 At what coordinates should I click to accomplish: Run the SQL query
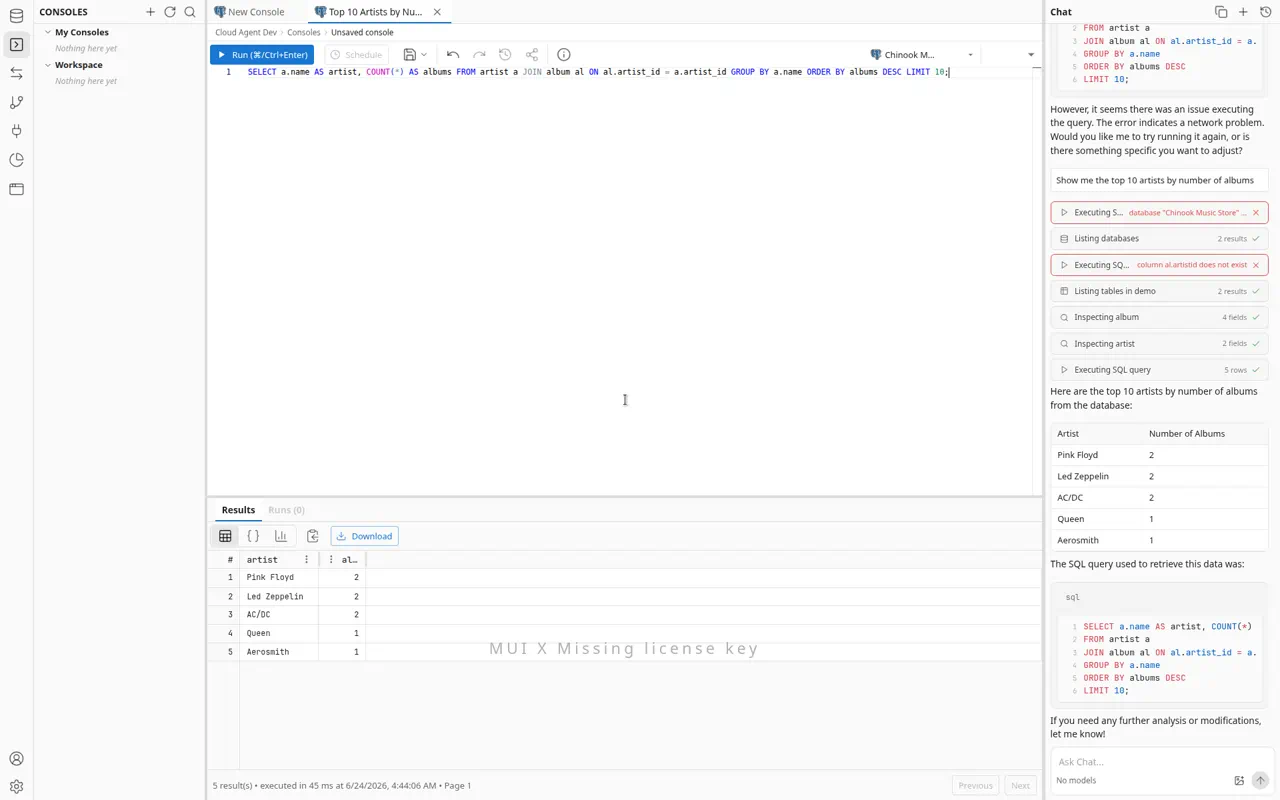coord(262,55)
